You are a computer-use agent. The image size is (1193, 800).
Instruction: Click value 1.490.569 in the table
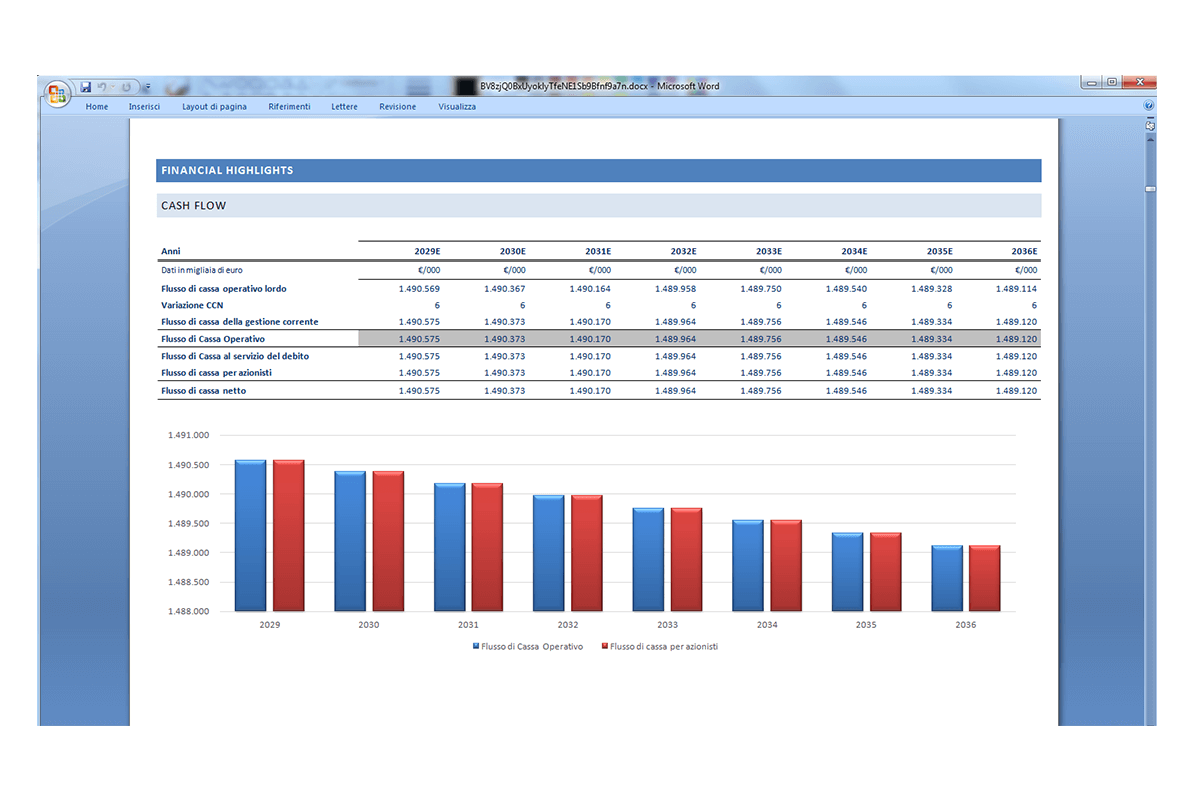419,289
